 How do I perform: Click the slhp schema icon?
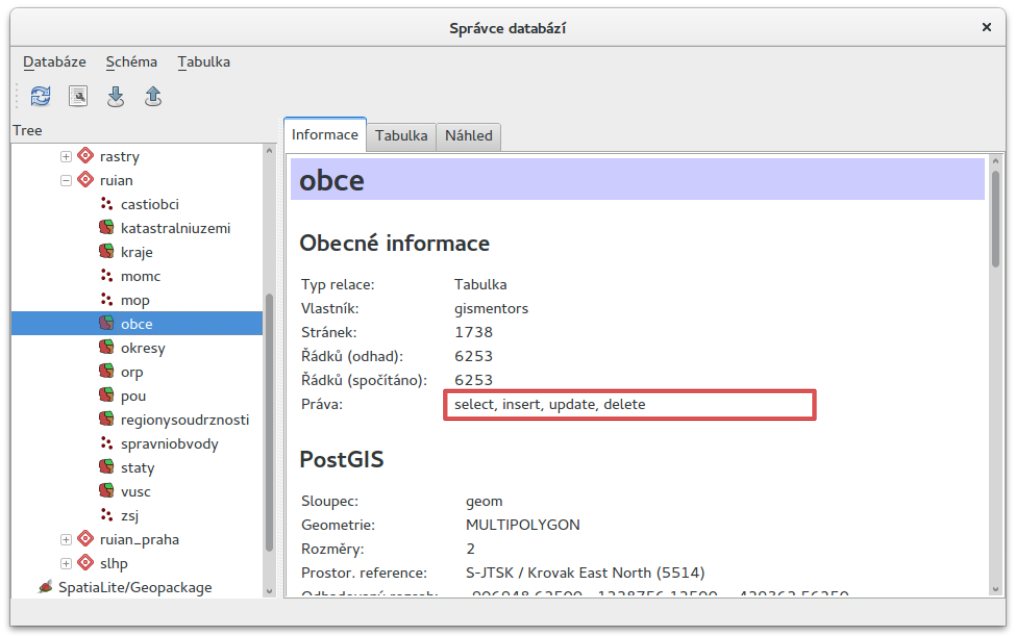(x=86, y=563)
